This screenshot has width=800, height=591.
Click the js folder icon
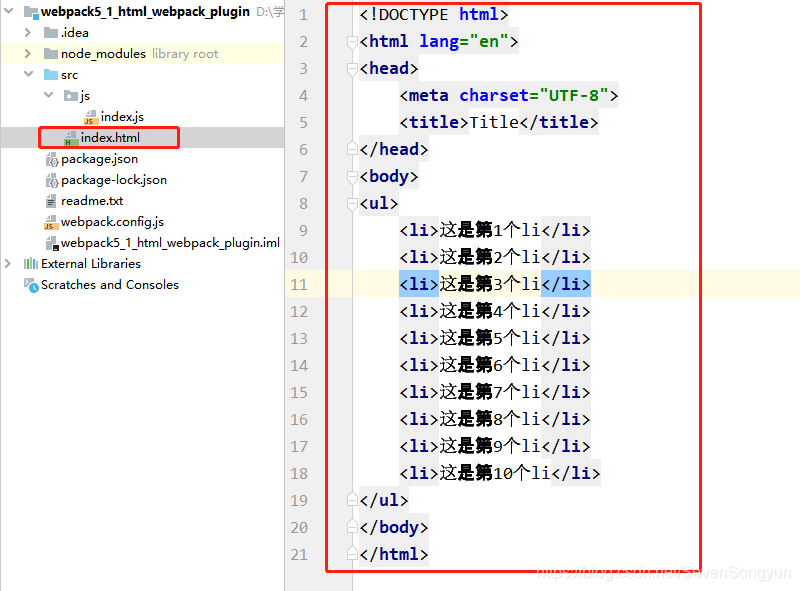70,95
